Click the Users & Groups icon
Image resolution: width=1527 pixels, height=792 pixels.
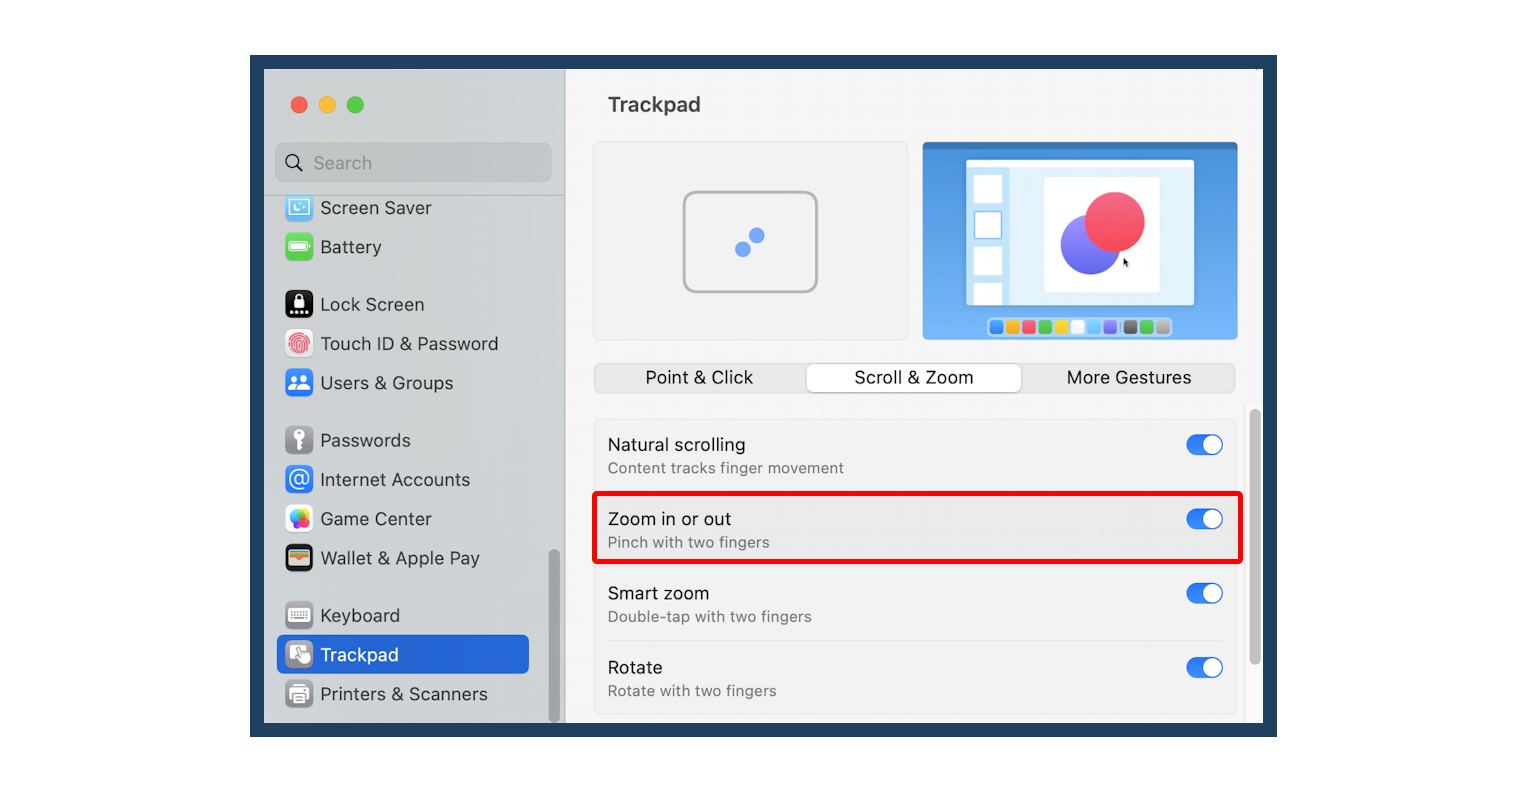click(x=299, y=383)
